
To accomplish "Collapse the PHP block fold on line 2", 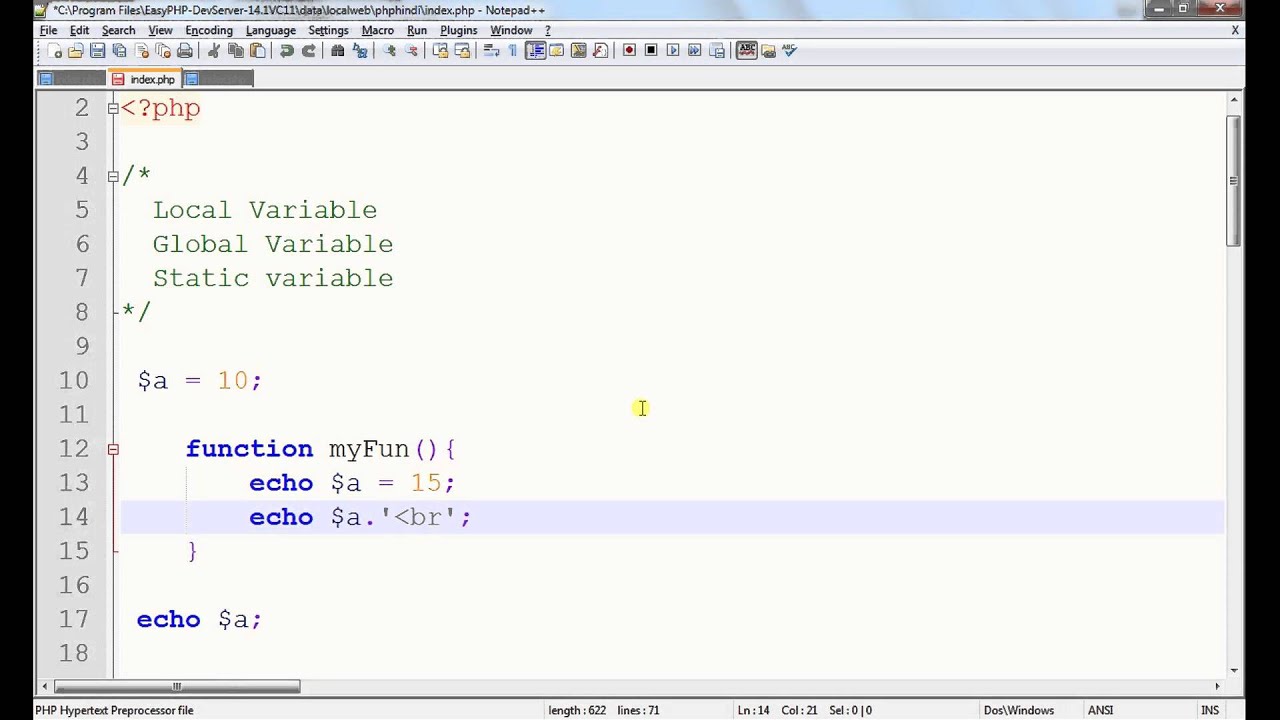I will (x=113, y=108).
